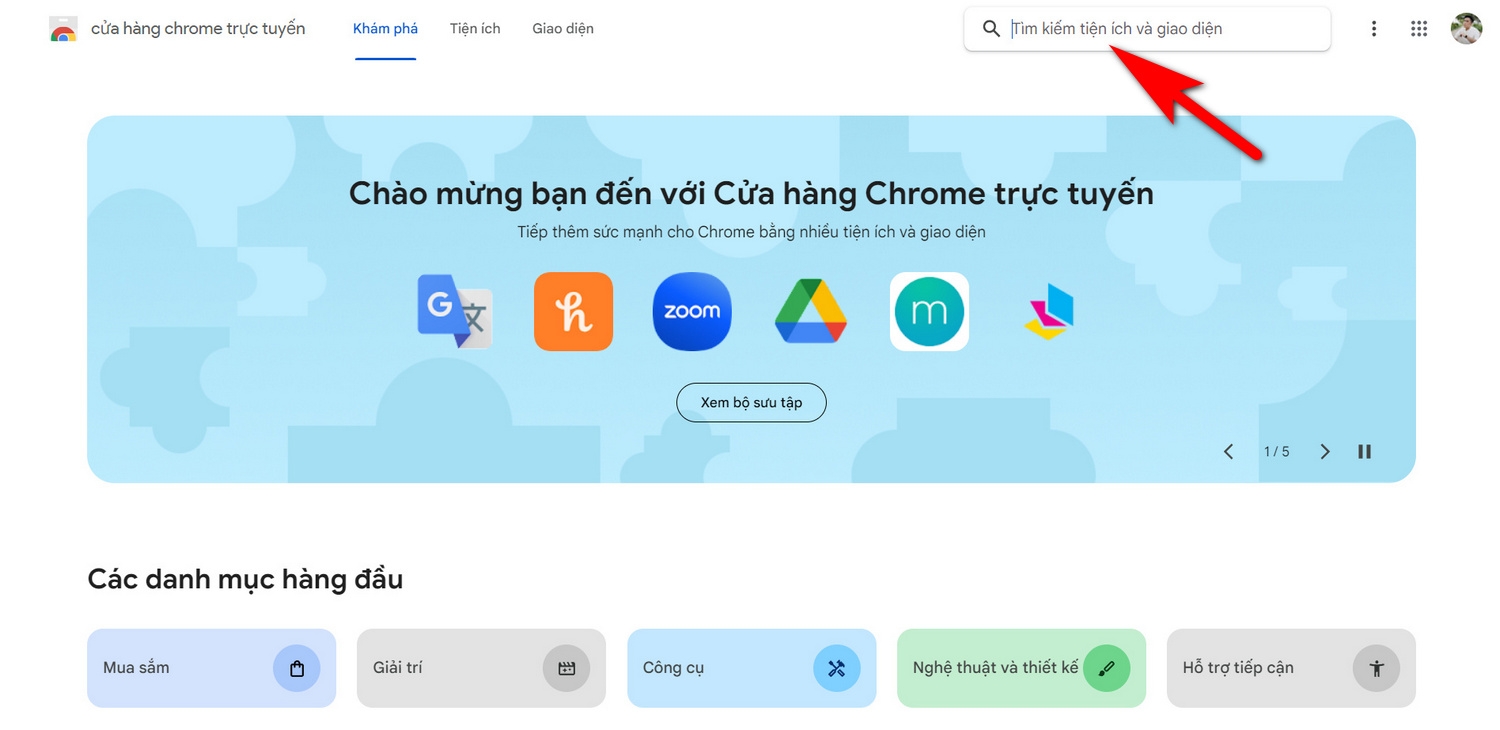Open the Zoom extension icon
Viewport: 1500px width, 730px height.
point(692,311)
